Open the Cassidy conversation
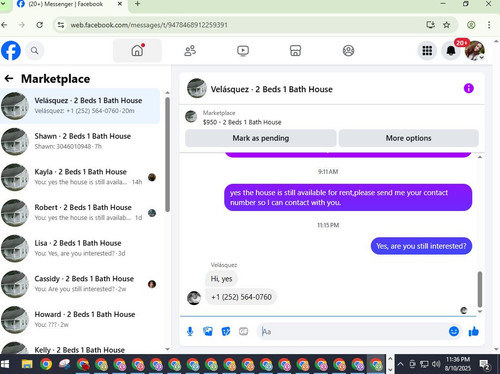500x374 pixels. pos(80,284)
